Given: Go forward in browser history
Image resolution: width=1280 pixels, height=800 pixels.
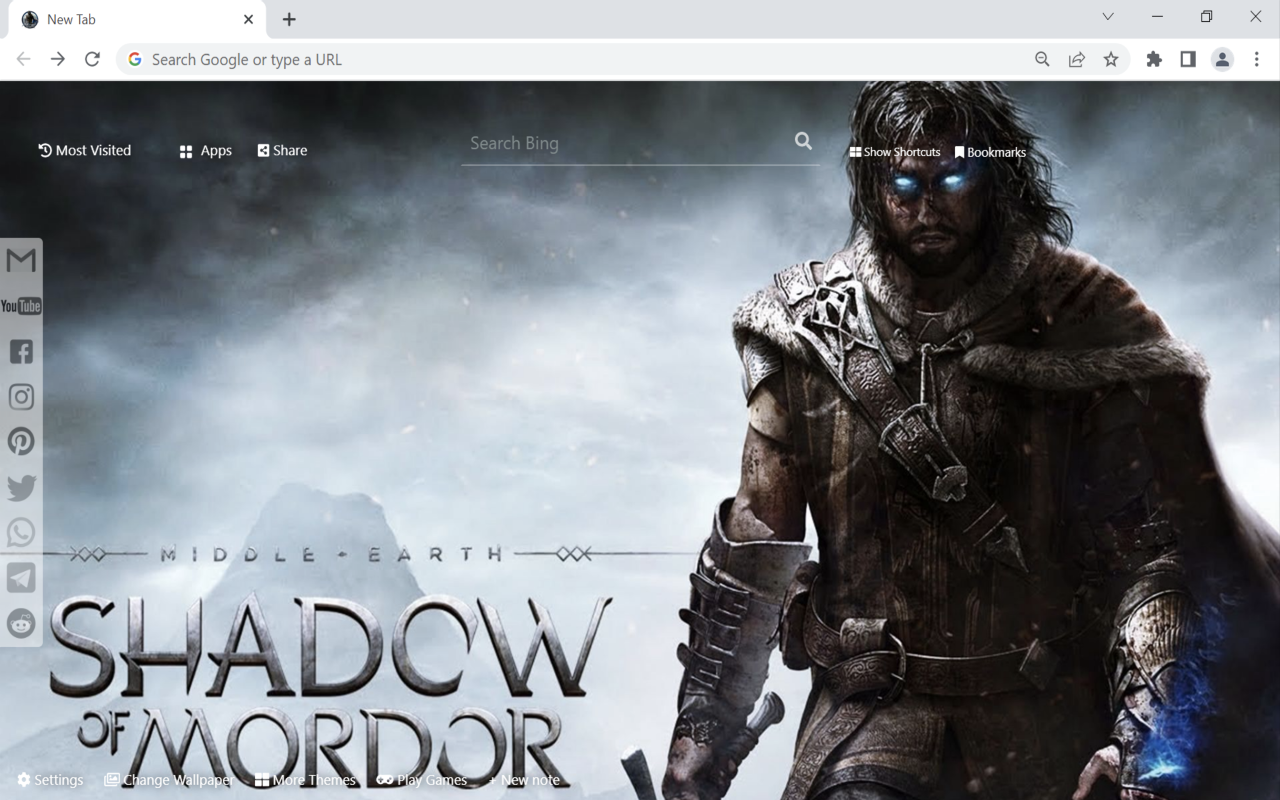Looking at the screenshot, I should point(58,59).
